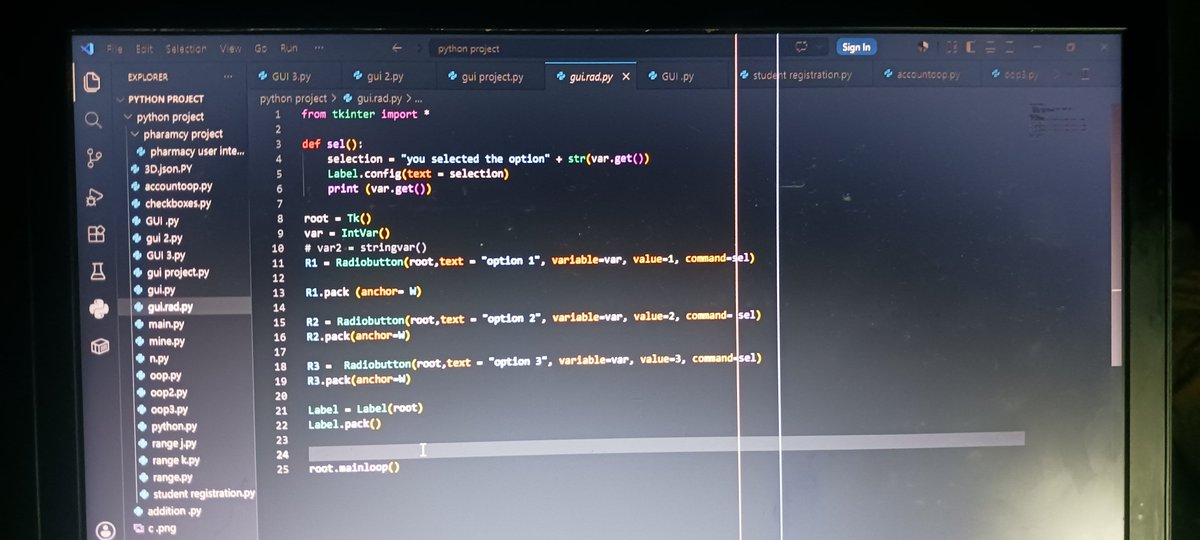The height and width of the screenshot is (540, 1200).
Task: Collapse the pharamcy project folder
Action: [183, 134]
